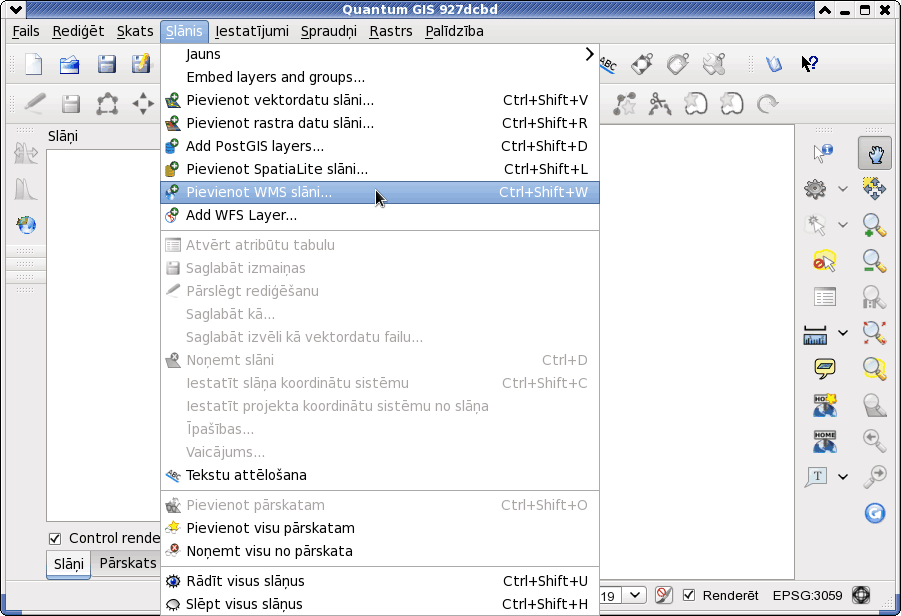Choose Add PostGIS layers entry
The image size is (901, 616).
pyautogui.click(x=380, y=146)
